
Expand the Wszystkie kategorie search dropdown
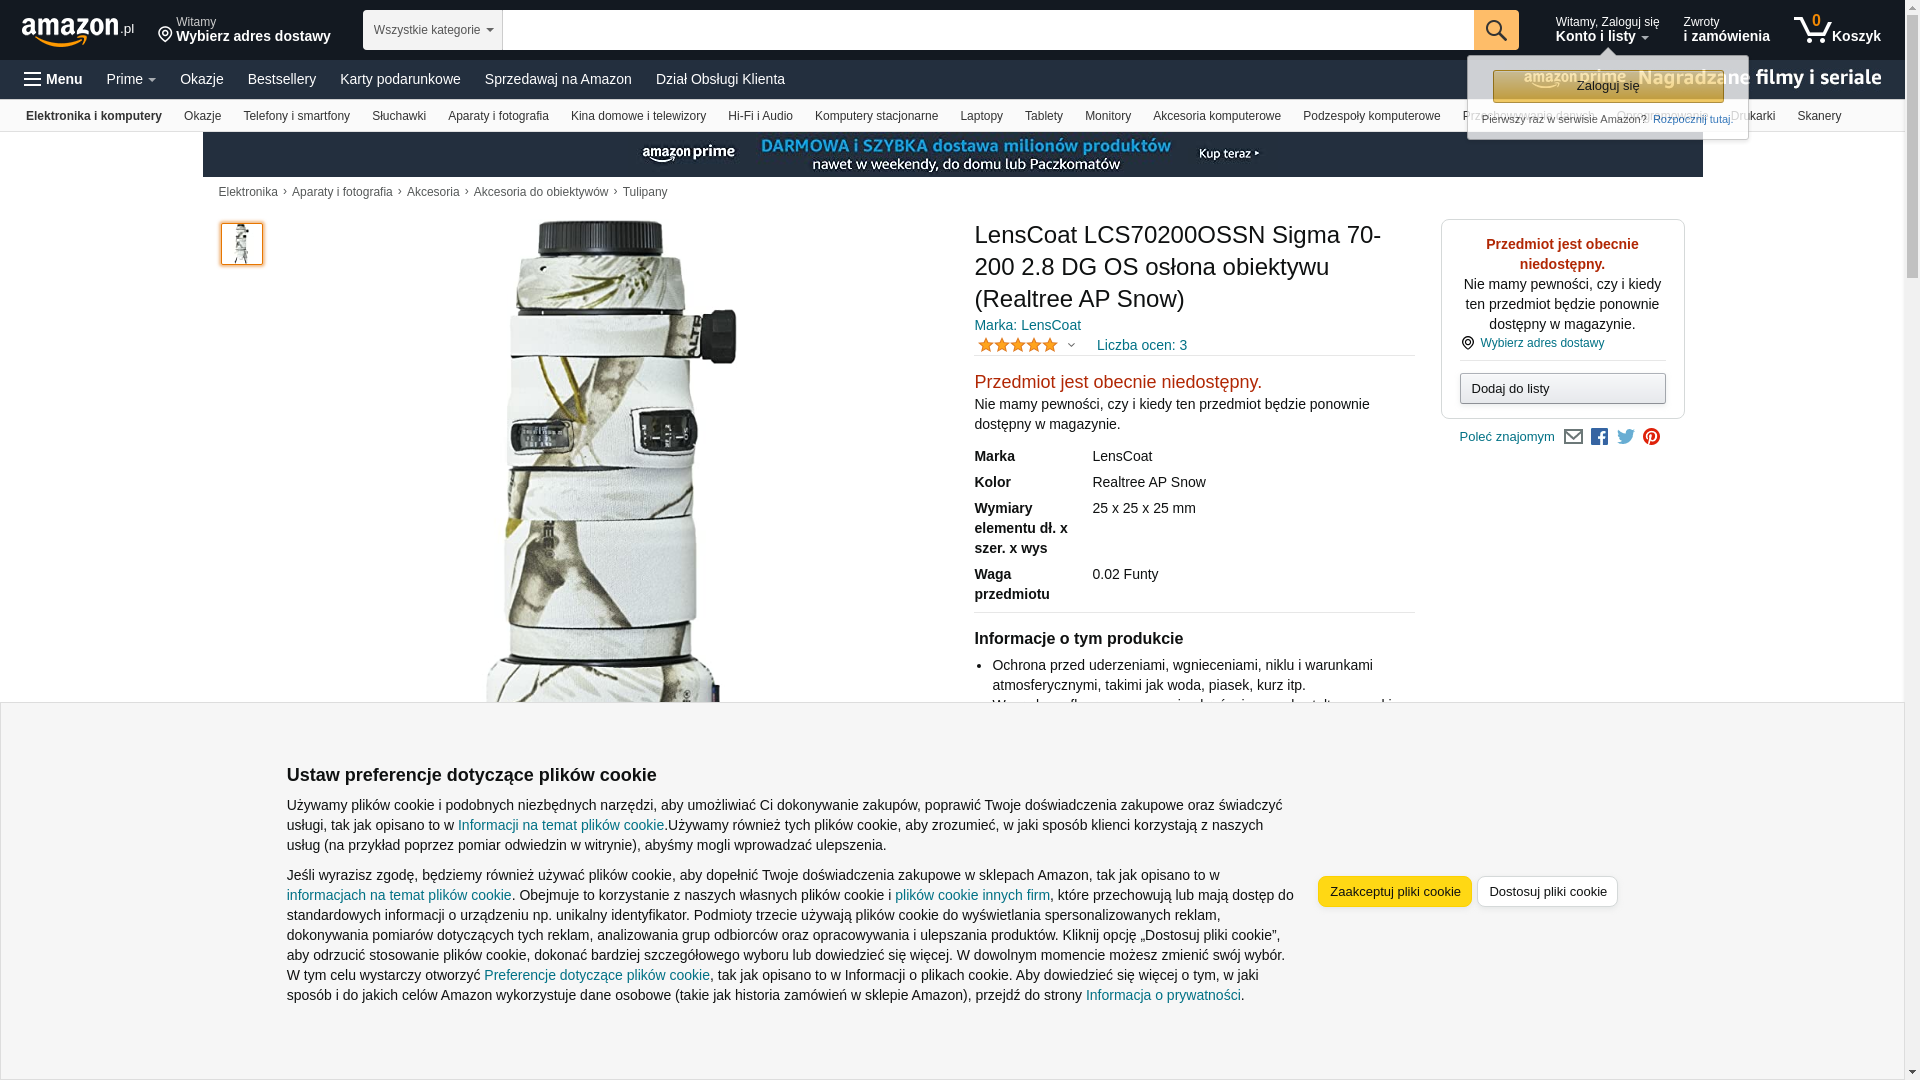433,30
